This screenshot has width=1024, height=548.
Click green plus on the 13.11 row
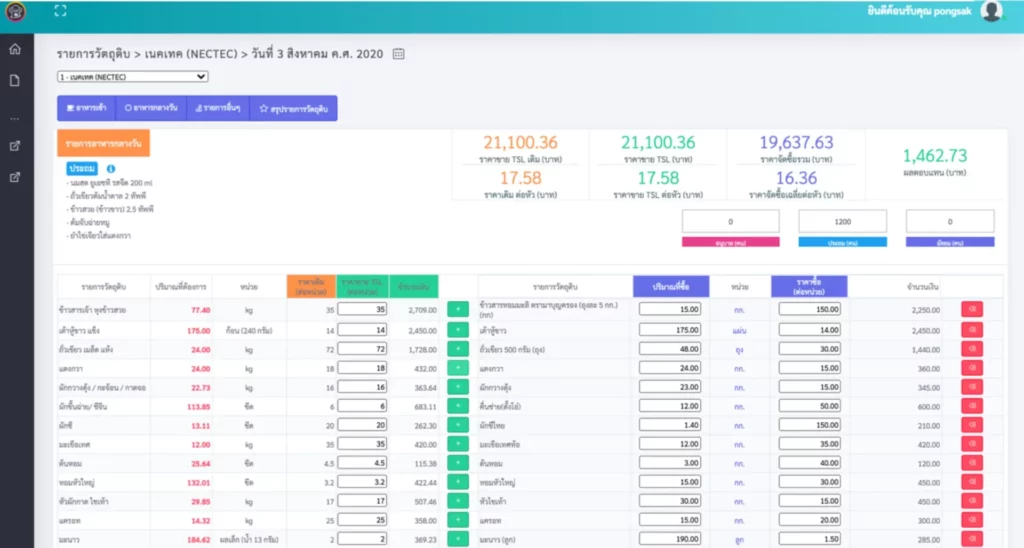pos(458,425)
